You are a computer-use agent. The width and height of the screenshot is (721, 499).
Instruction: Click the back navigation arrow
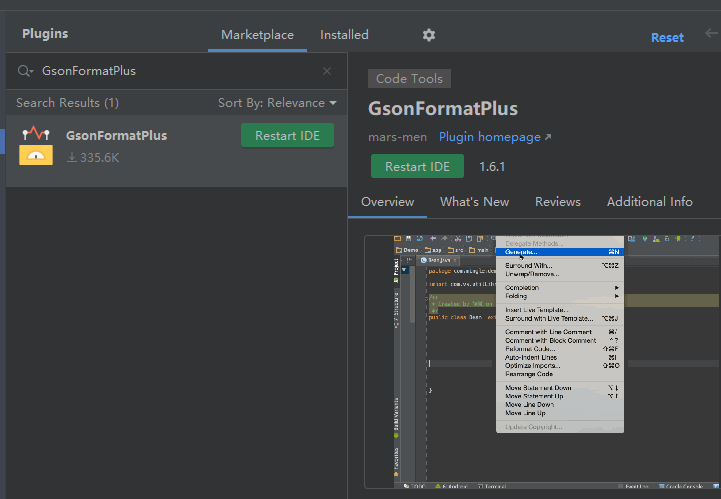pos(711,34)
